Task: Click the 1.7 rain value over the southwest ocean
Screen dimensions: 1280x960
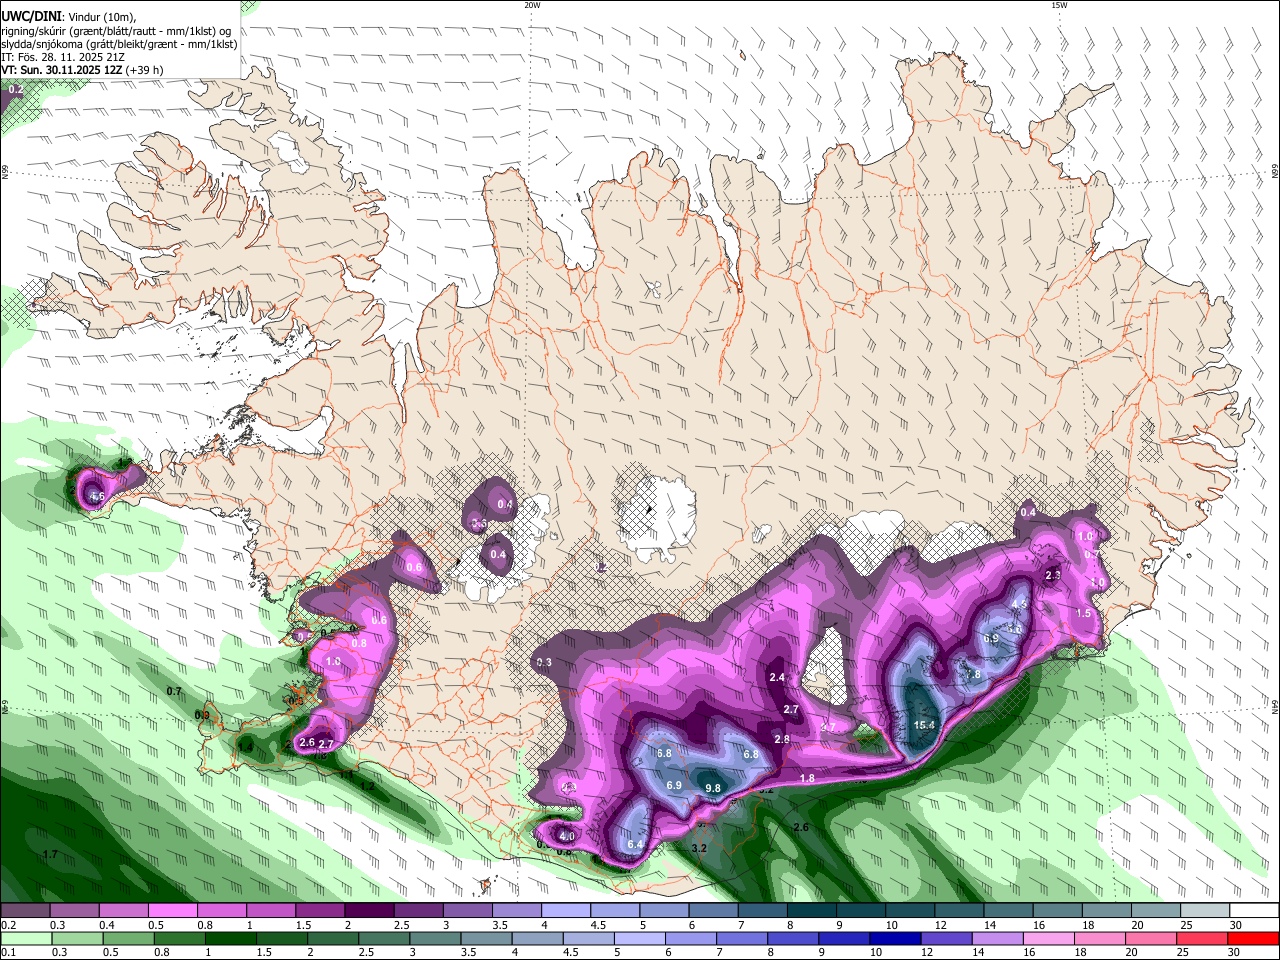Action: [x=50, y=855]
